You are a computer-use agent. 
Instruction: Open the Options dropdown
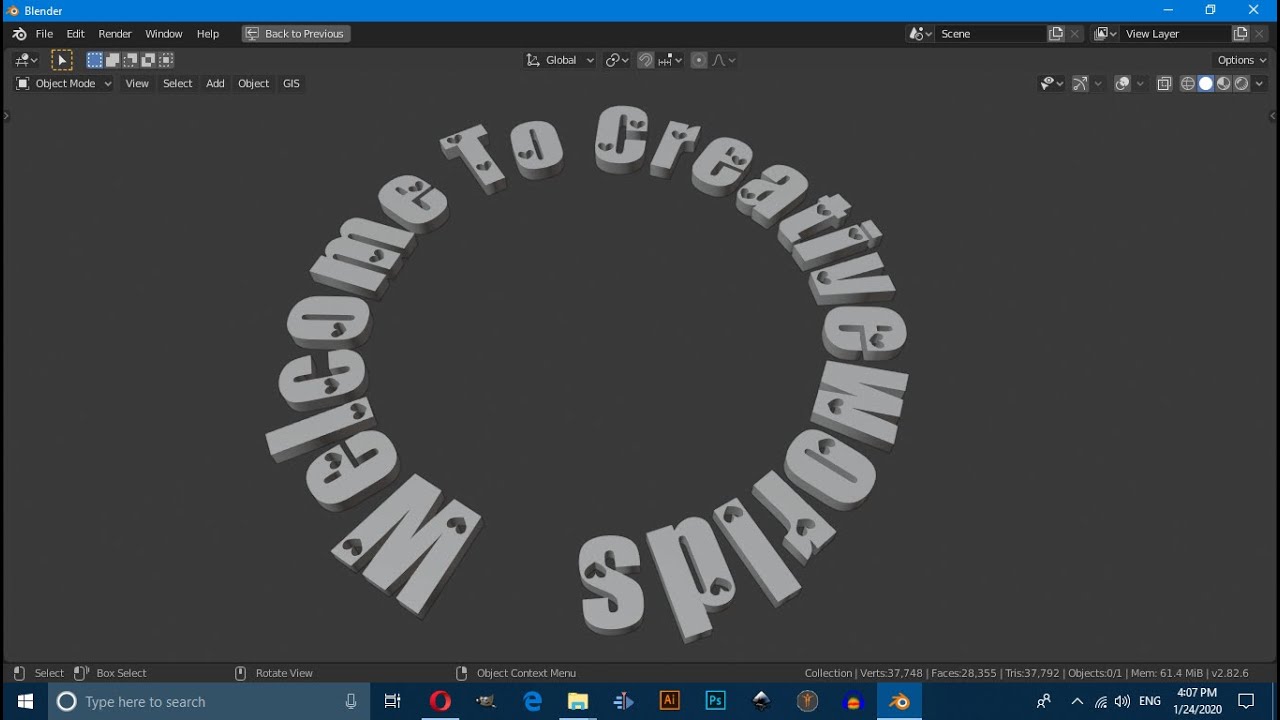(1241, 60)
